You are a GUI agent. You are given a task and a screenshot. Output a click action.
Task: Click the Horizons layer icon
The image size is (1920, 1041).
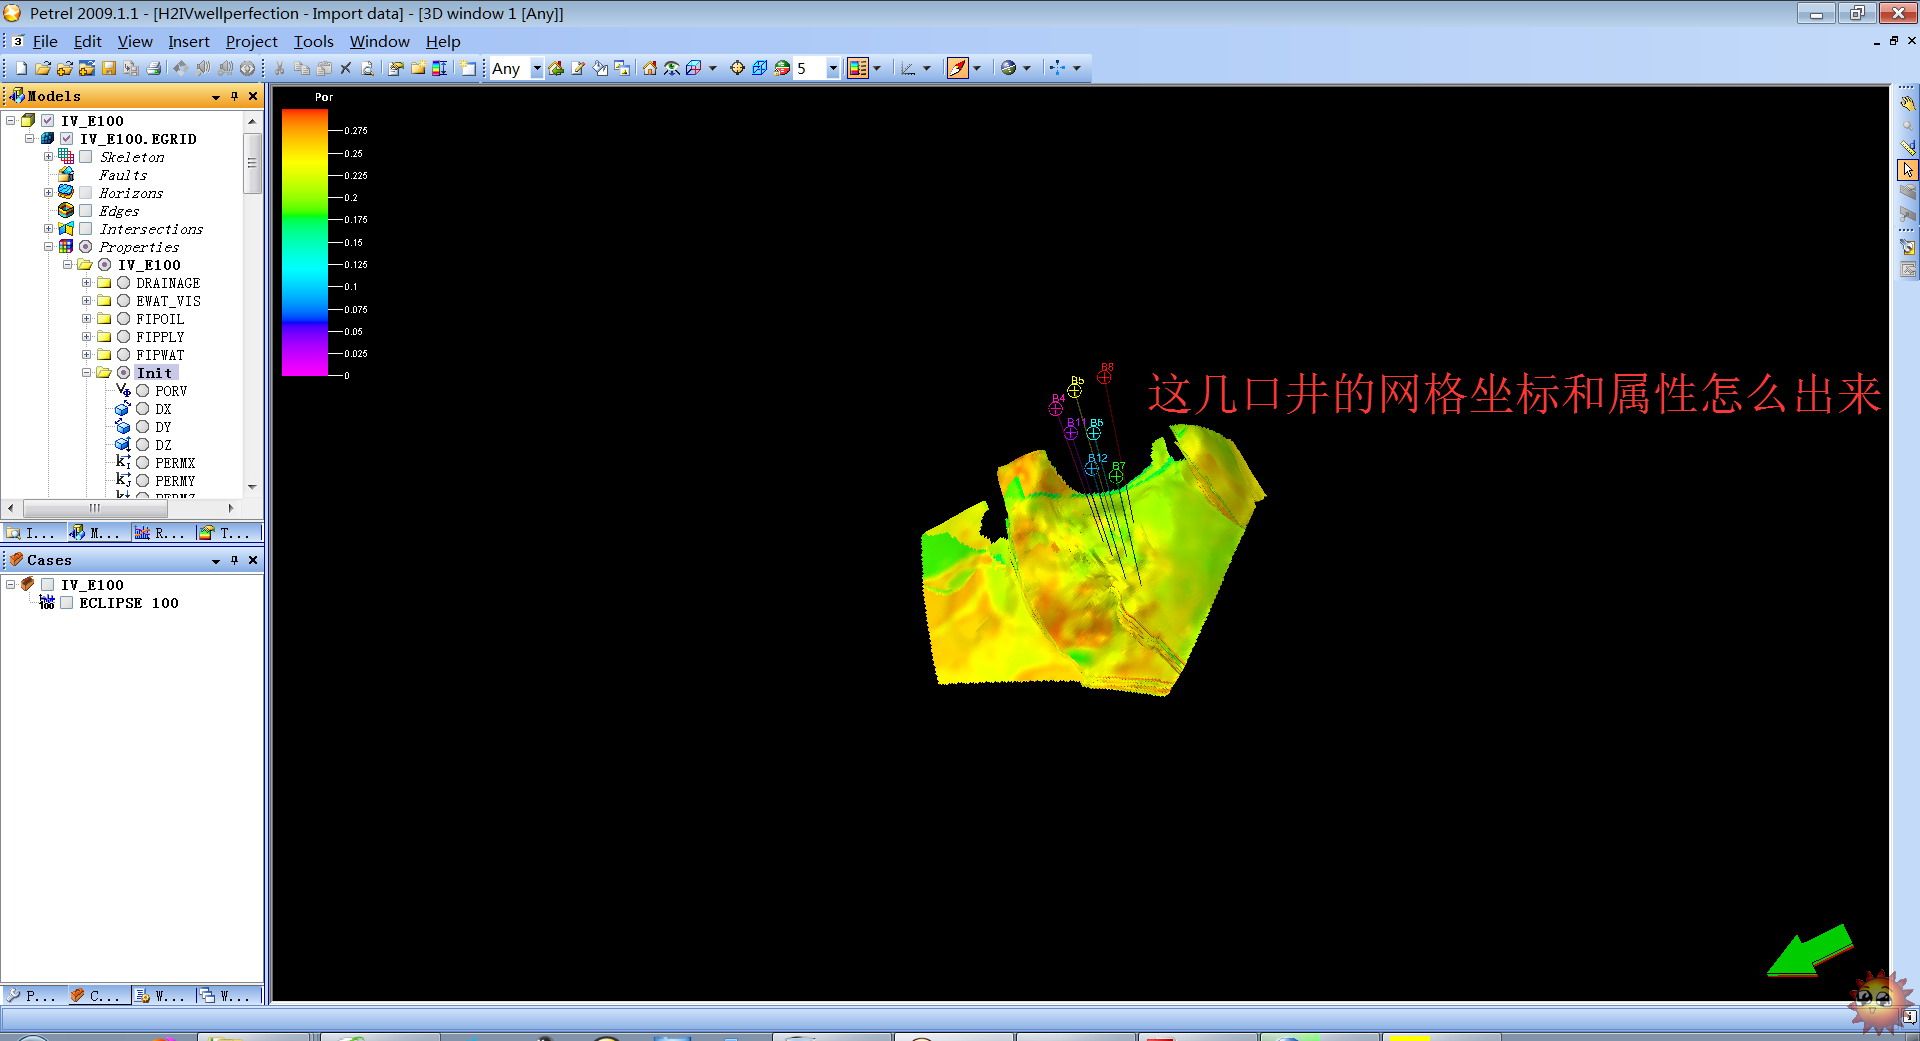pyautogui.click(x=66, y=192)
